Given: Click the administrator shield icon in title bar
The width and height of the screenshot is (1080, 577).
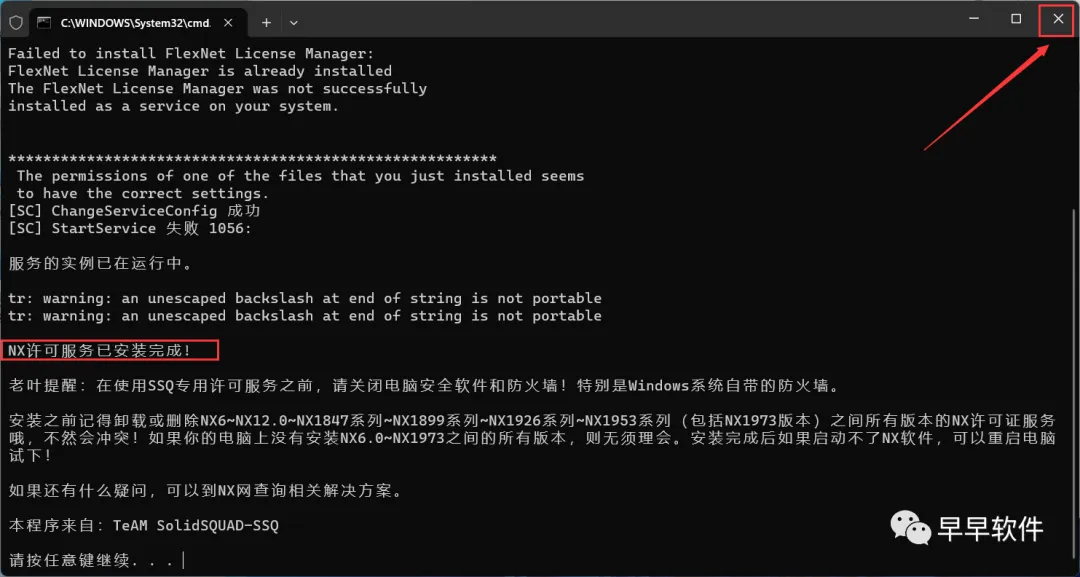Looking at the screenshot, I should [16, 23].
